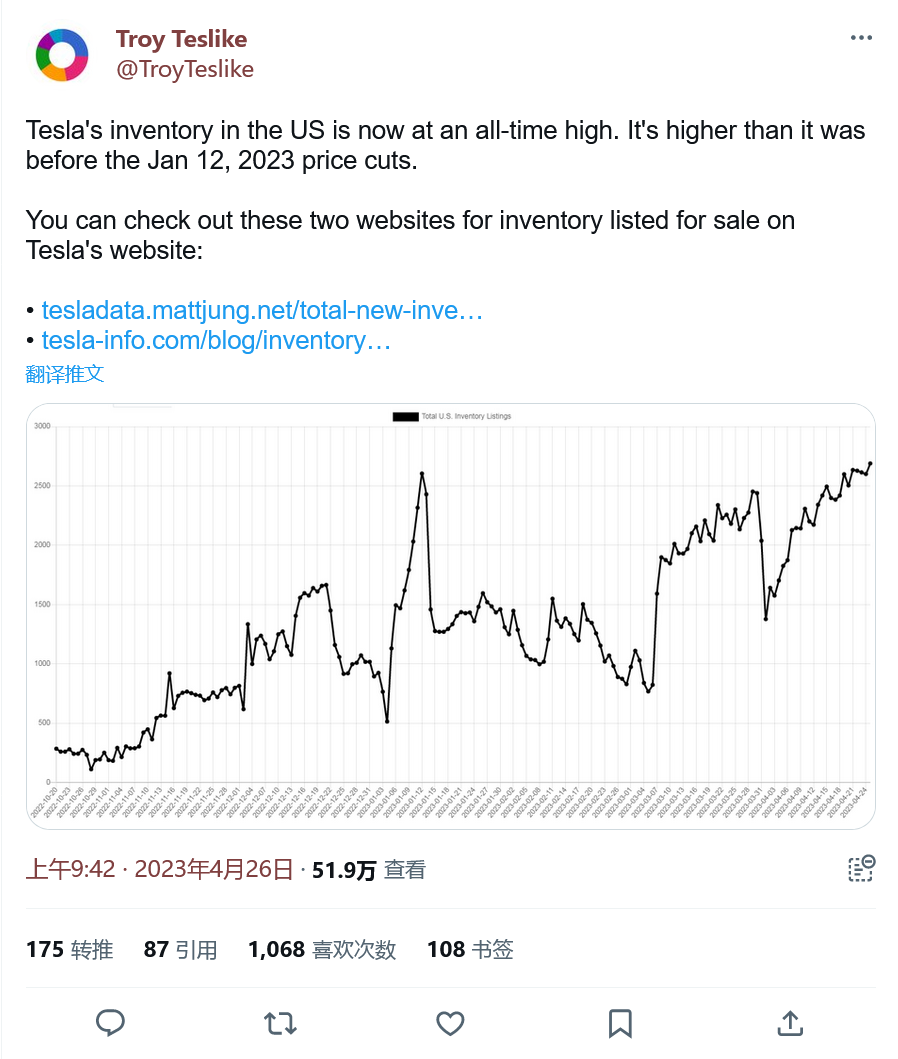
Task: Click the @TroyTeslike handle
Action: 184,69
